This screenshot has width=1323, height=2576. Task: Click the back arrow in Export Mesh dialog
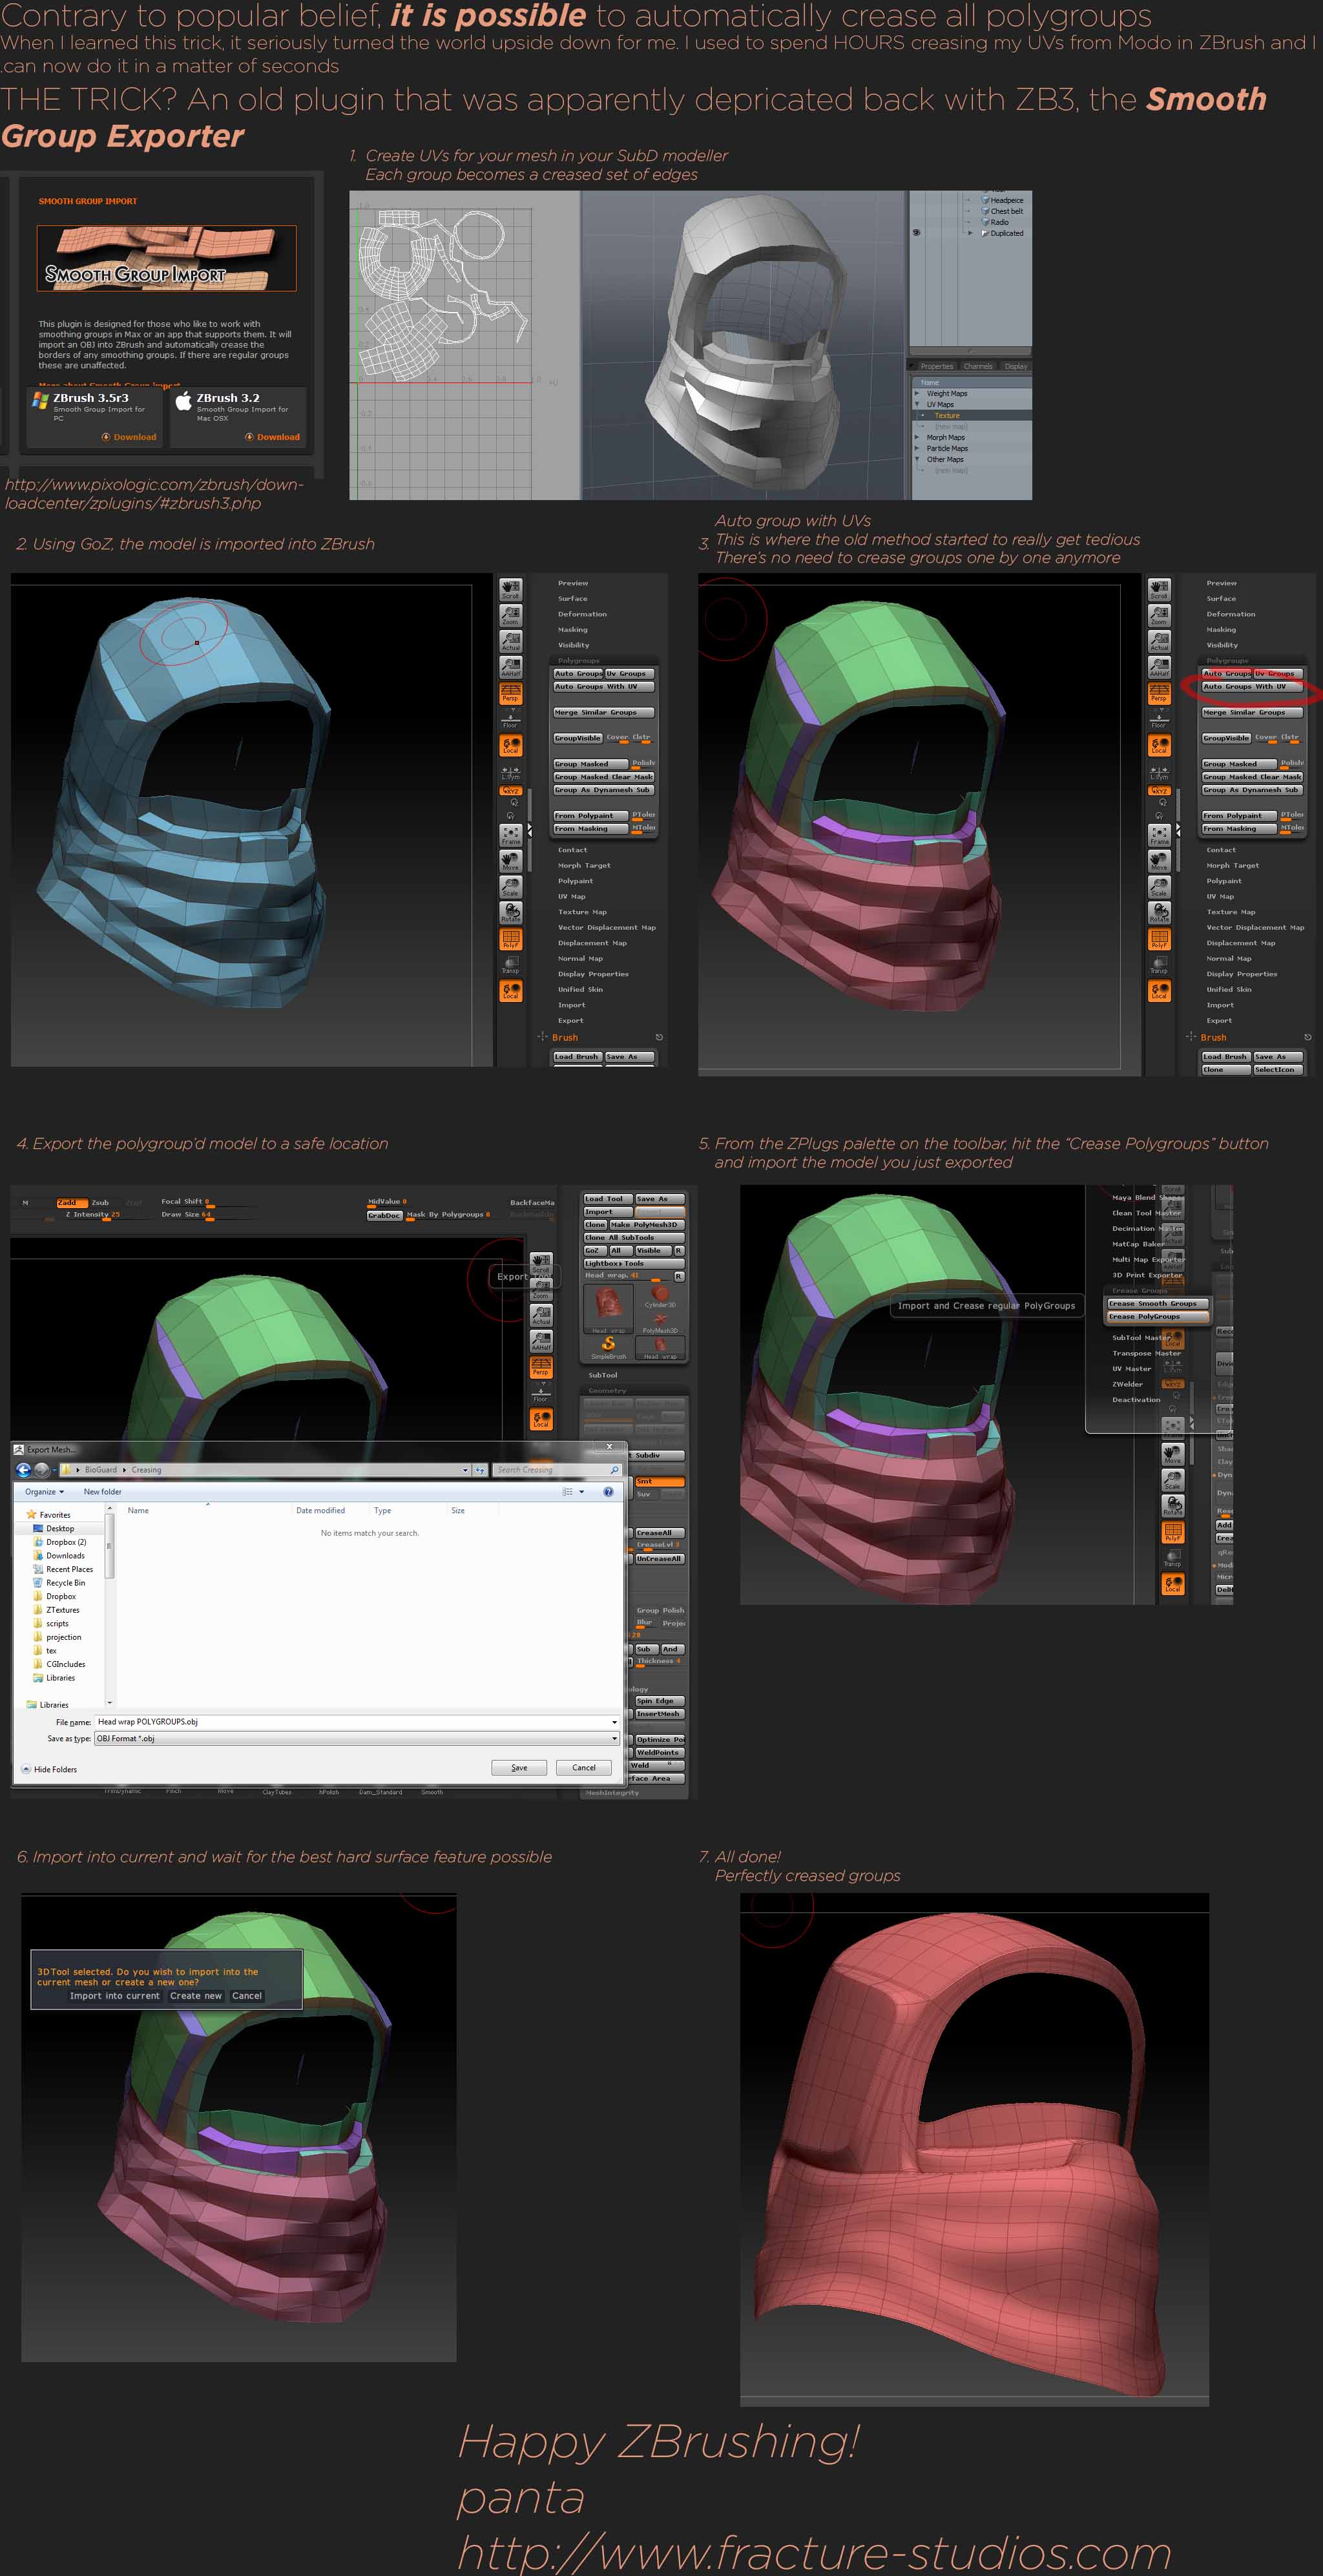click(x=24, y=1469)
